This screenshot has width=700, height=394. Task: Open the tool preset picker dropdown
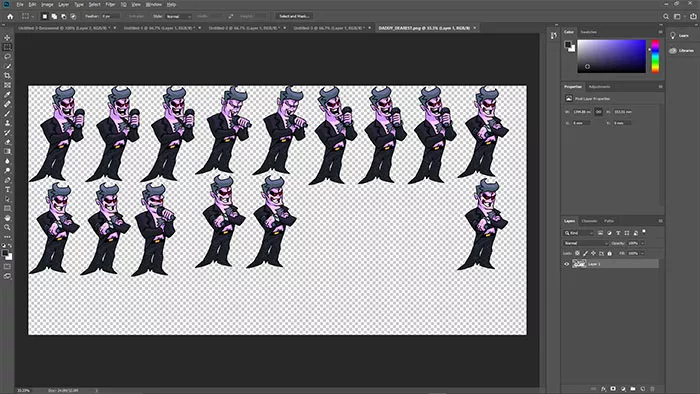pyautogui.click(x=28, y=16)
